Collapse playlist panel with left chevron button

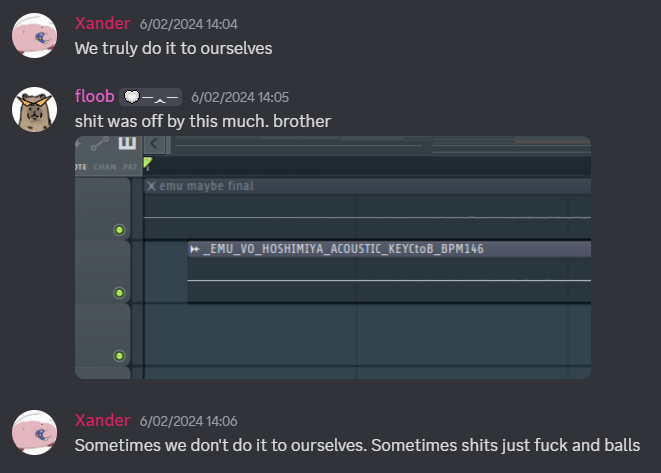click(x=156, y=144)
